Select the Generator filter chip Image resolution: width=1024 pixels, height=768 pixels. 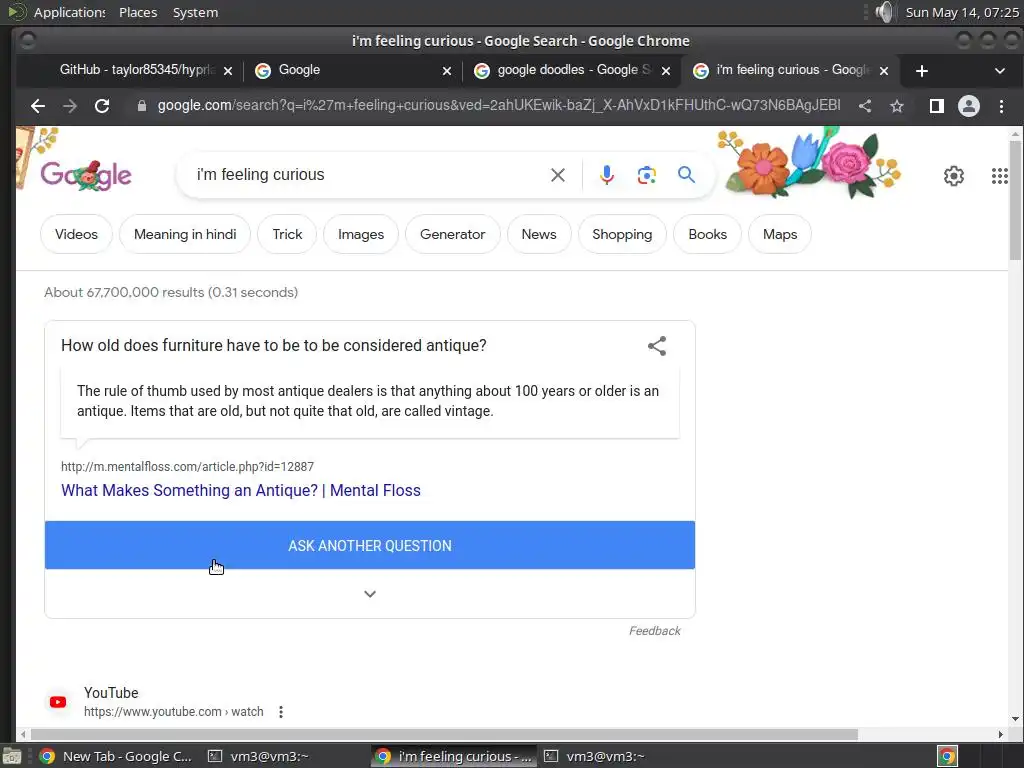coord(453,234)
